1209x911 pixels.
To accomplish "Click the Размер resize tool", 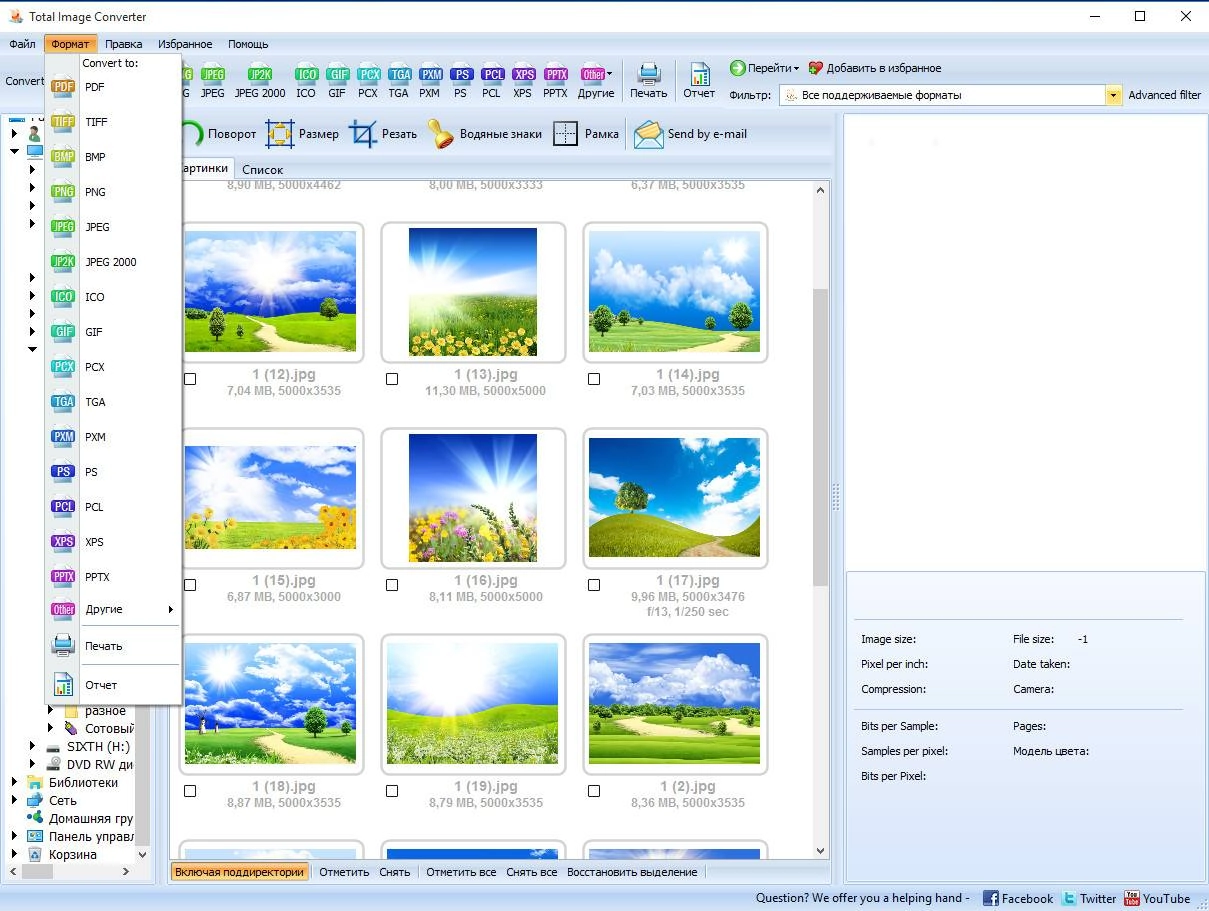I will point(302,134).
